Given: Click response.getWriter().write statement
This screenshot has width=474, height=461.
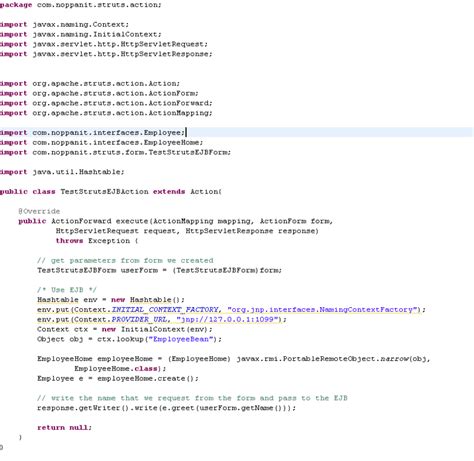Looking at the screenshot, I should [166, 408].
